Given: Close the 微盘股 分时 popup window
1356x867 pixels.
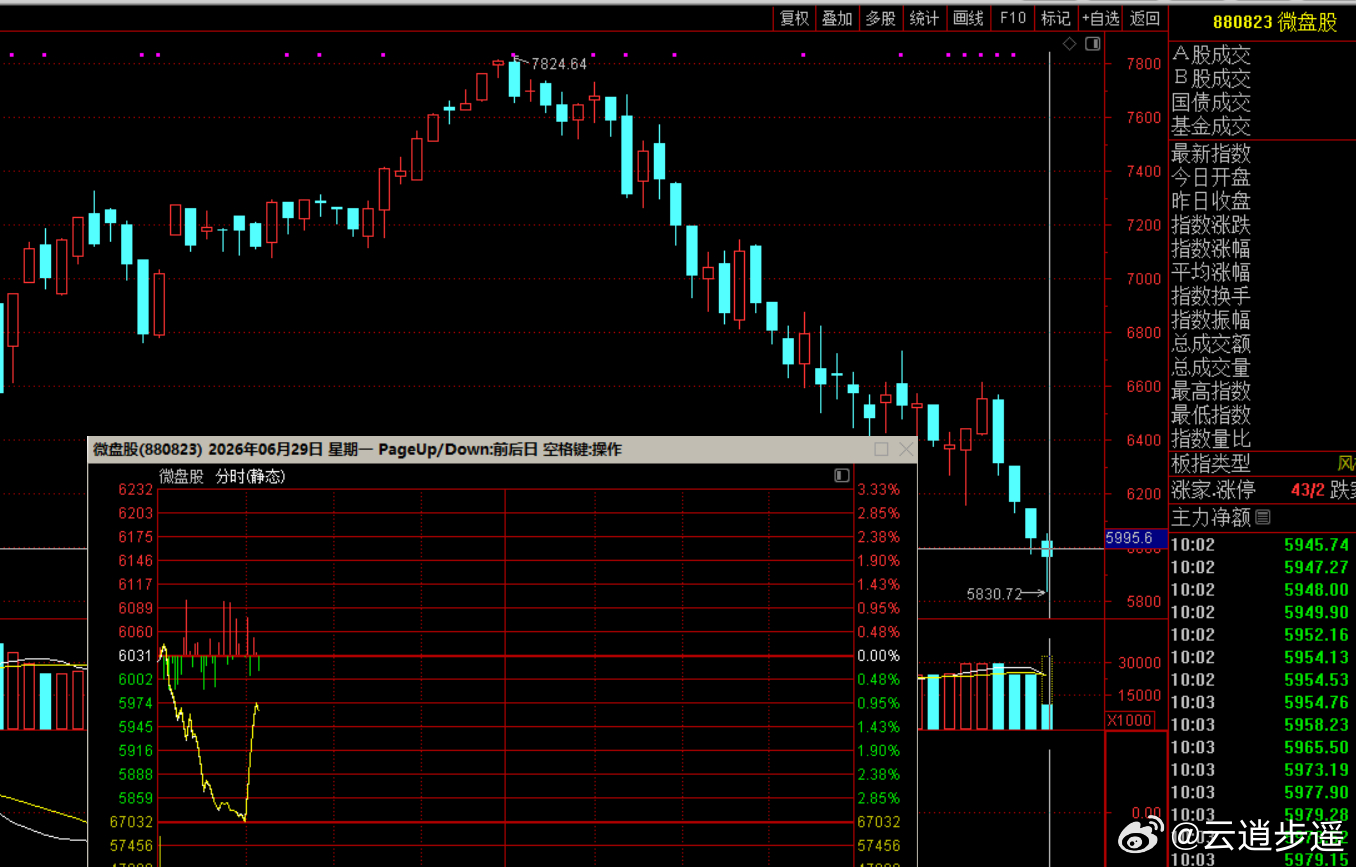Looking at the screenshot, I should pos(906,450).
